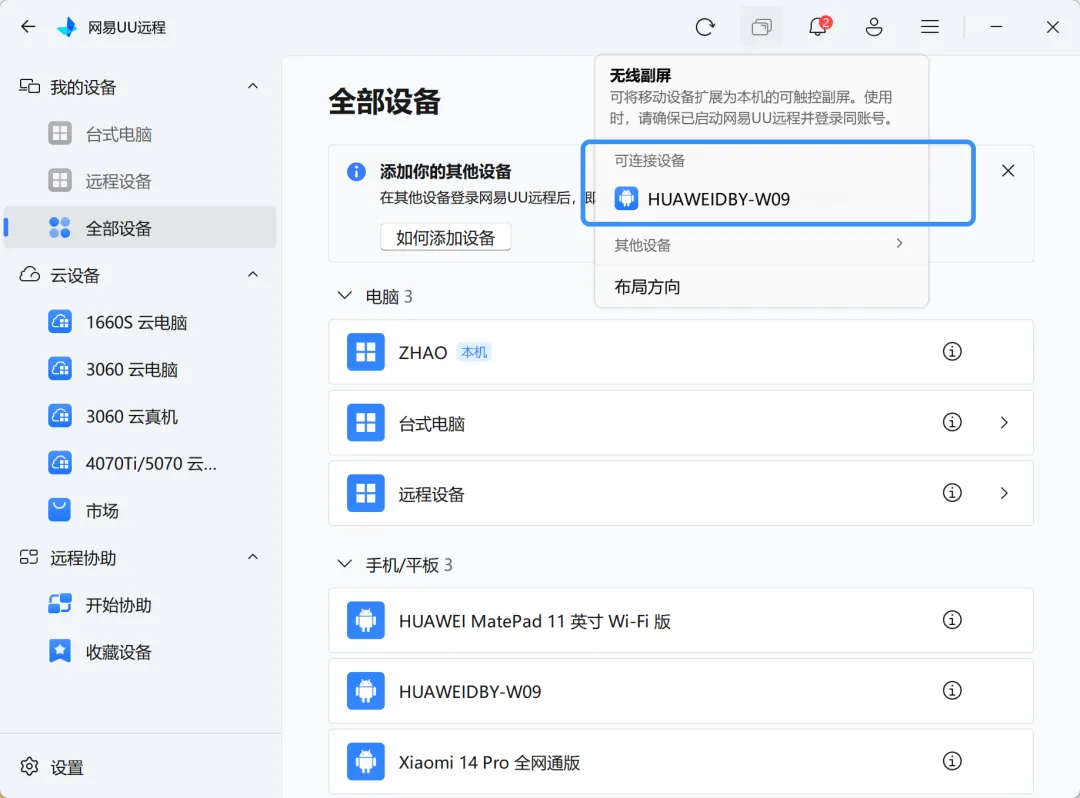The width and height of the screenshot is (1080, 798).
Task: Select the 市场 icon in the sidebar
Action: (60, 510)
